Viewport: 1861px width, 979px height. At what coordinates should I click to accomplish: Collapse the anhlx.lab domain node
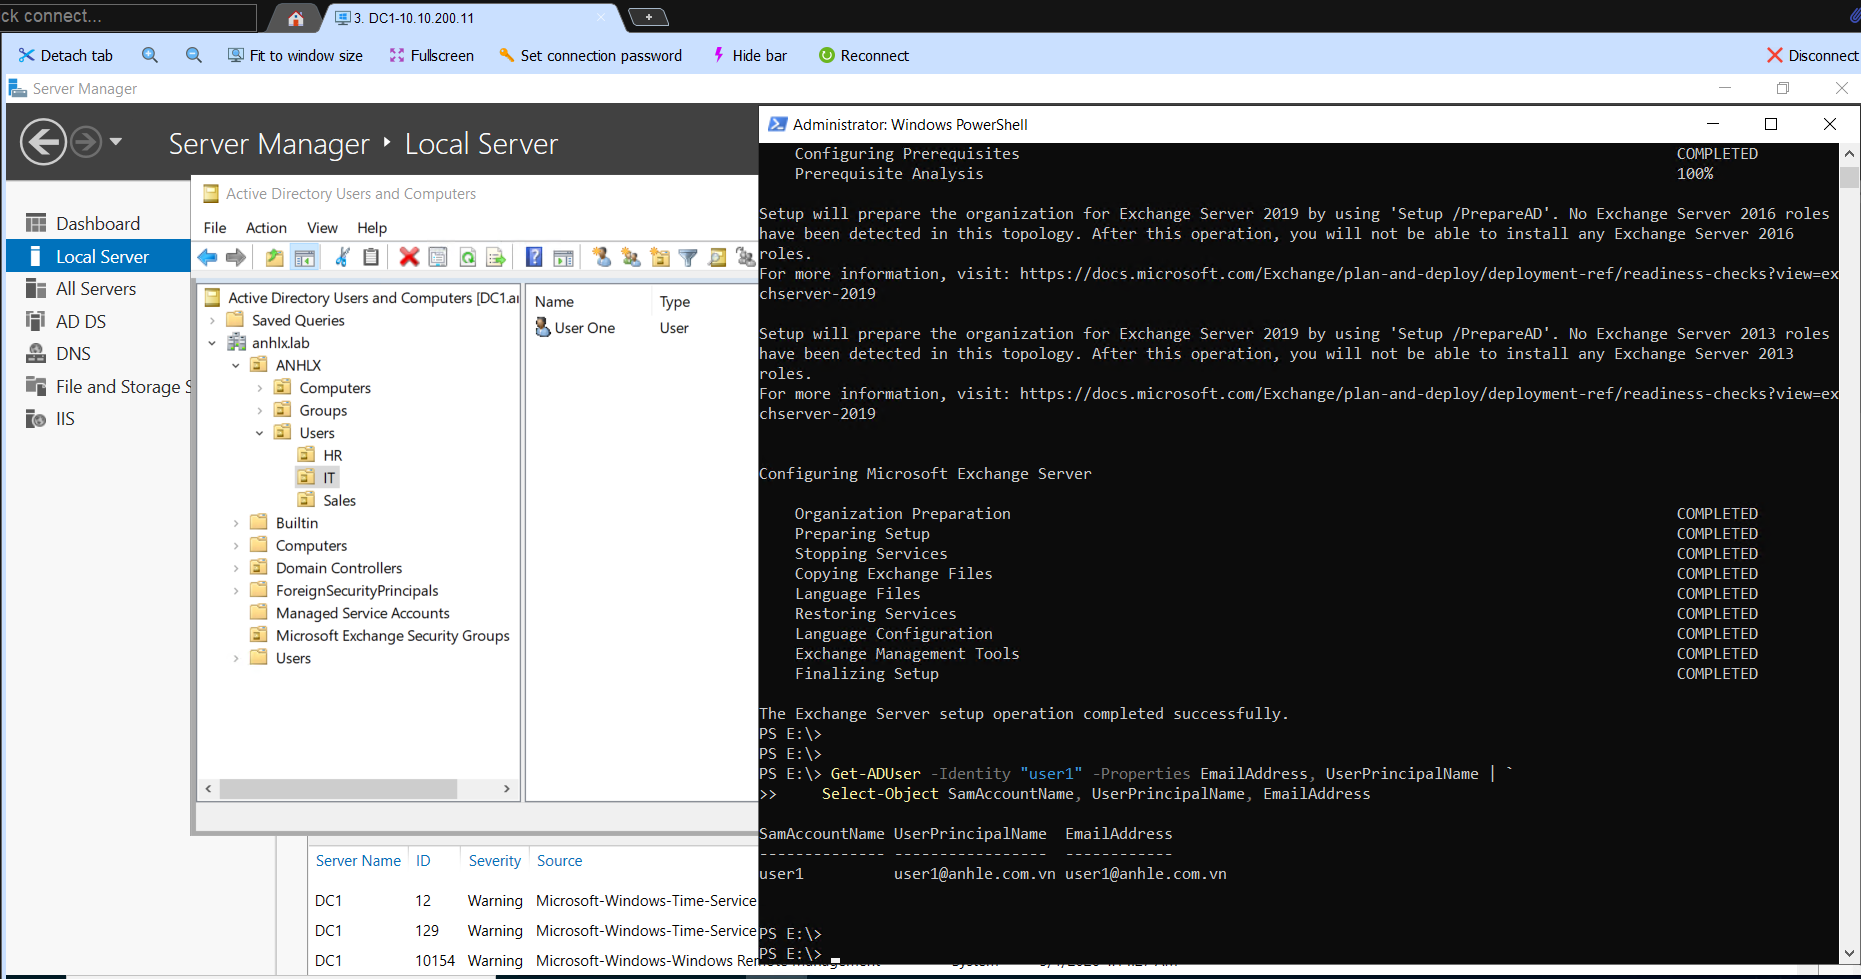click(x=212, y=343)
